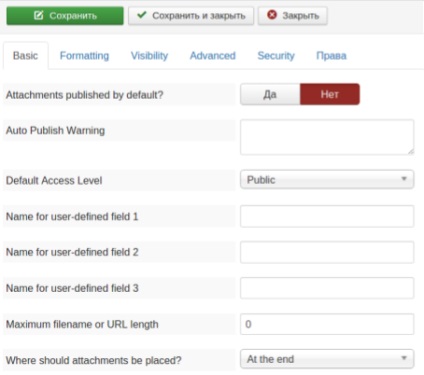
Task: Click the Maximum filename or URL length field
Action: [x=327, y=324]
